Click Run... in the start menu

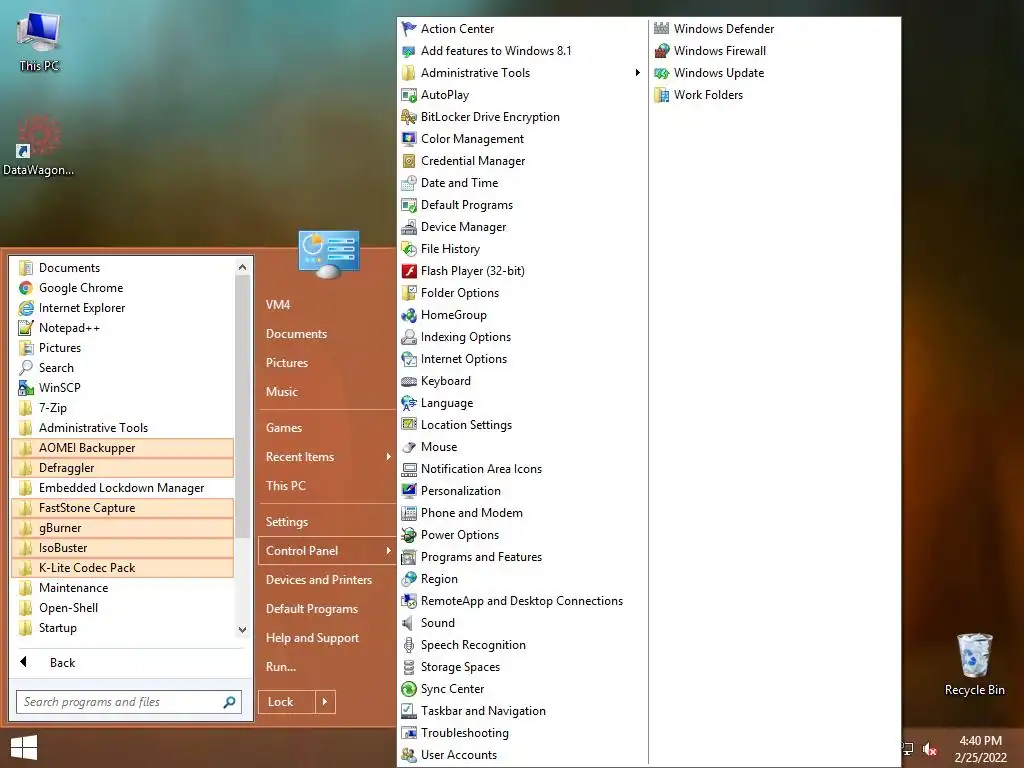(281, 667)
